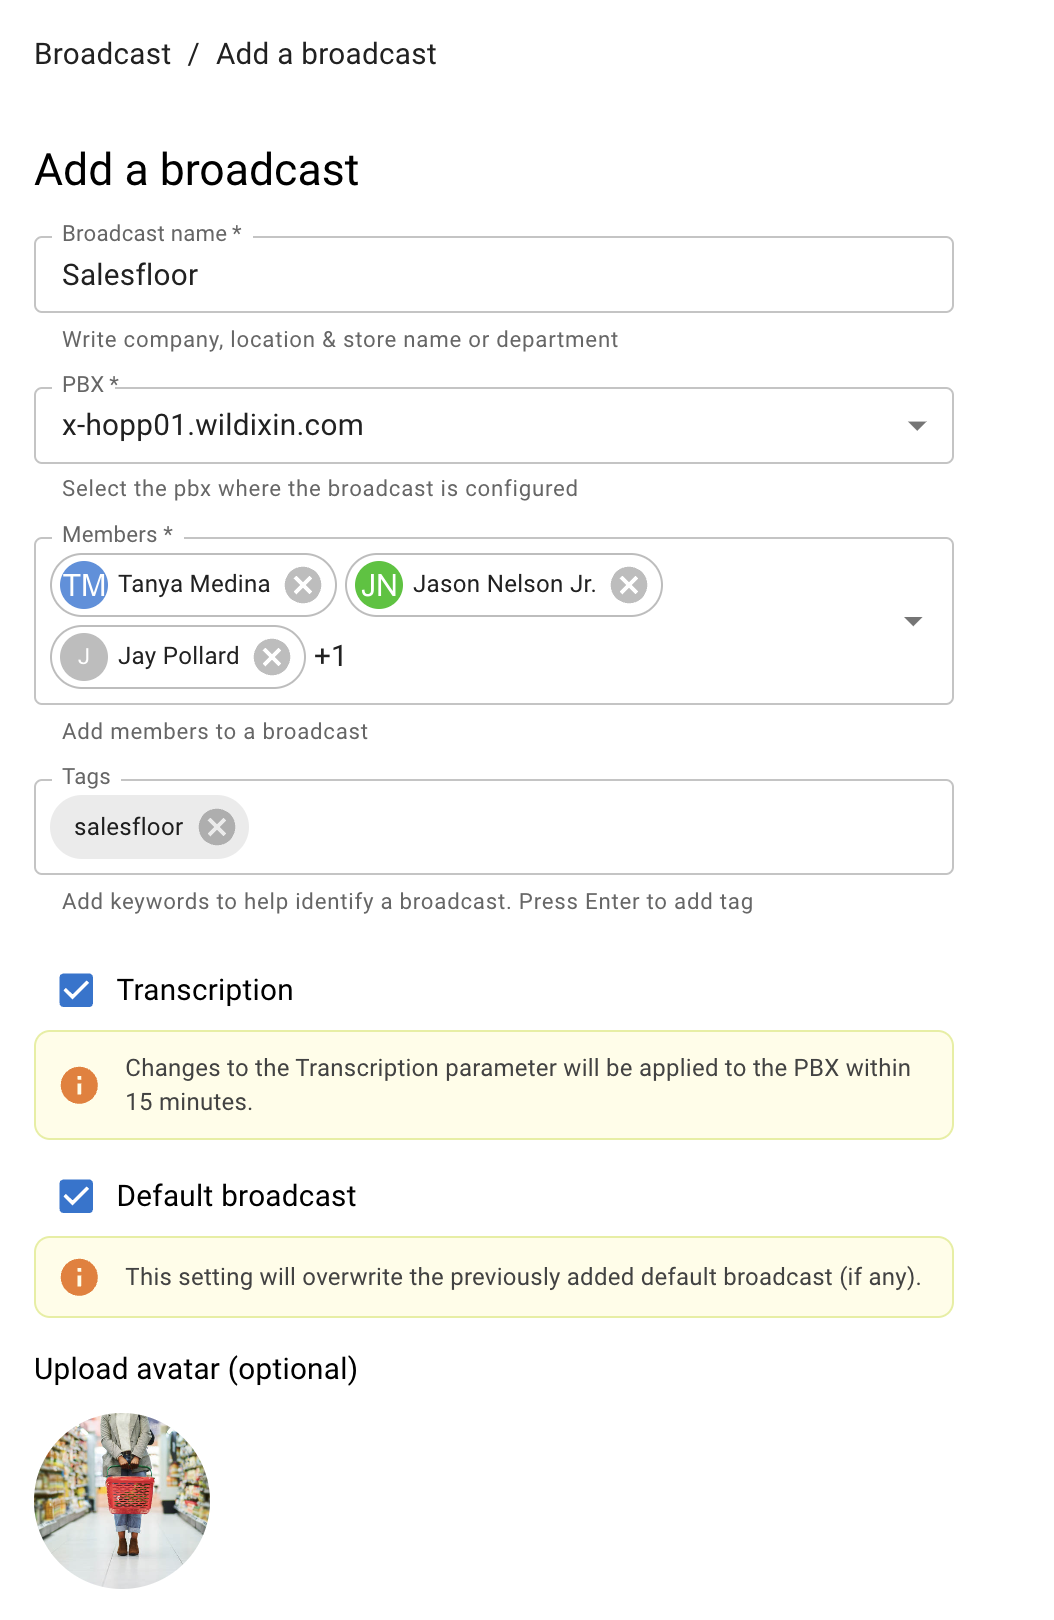Viewport: 1054px width, 1620px height.
Task: Click Jason Nelson Jr.'s green avatar badge
Action: [378, 585]
